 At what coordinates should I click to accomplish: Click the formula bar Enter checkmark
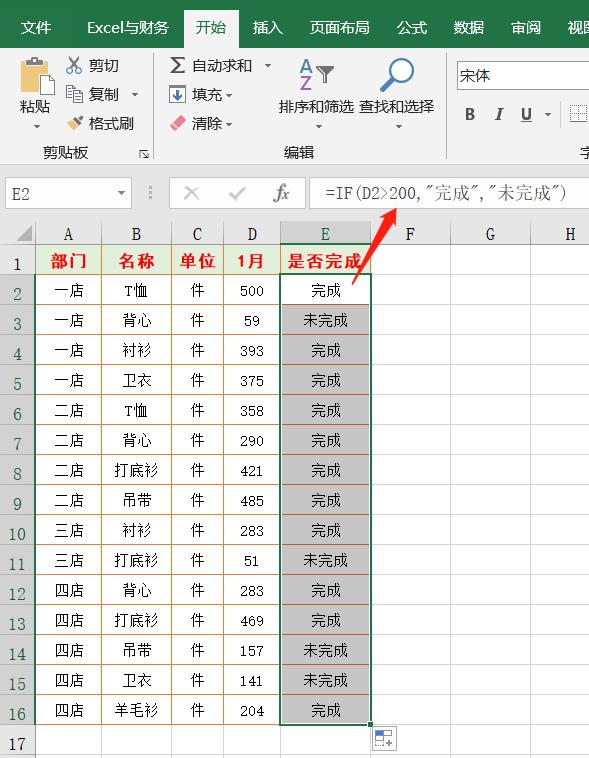[237, 193]
